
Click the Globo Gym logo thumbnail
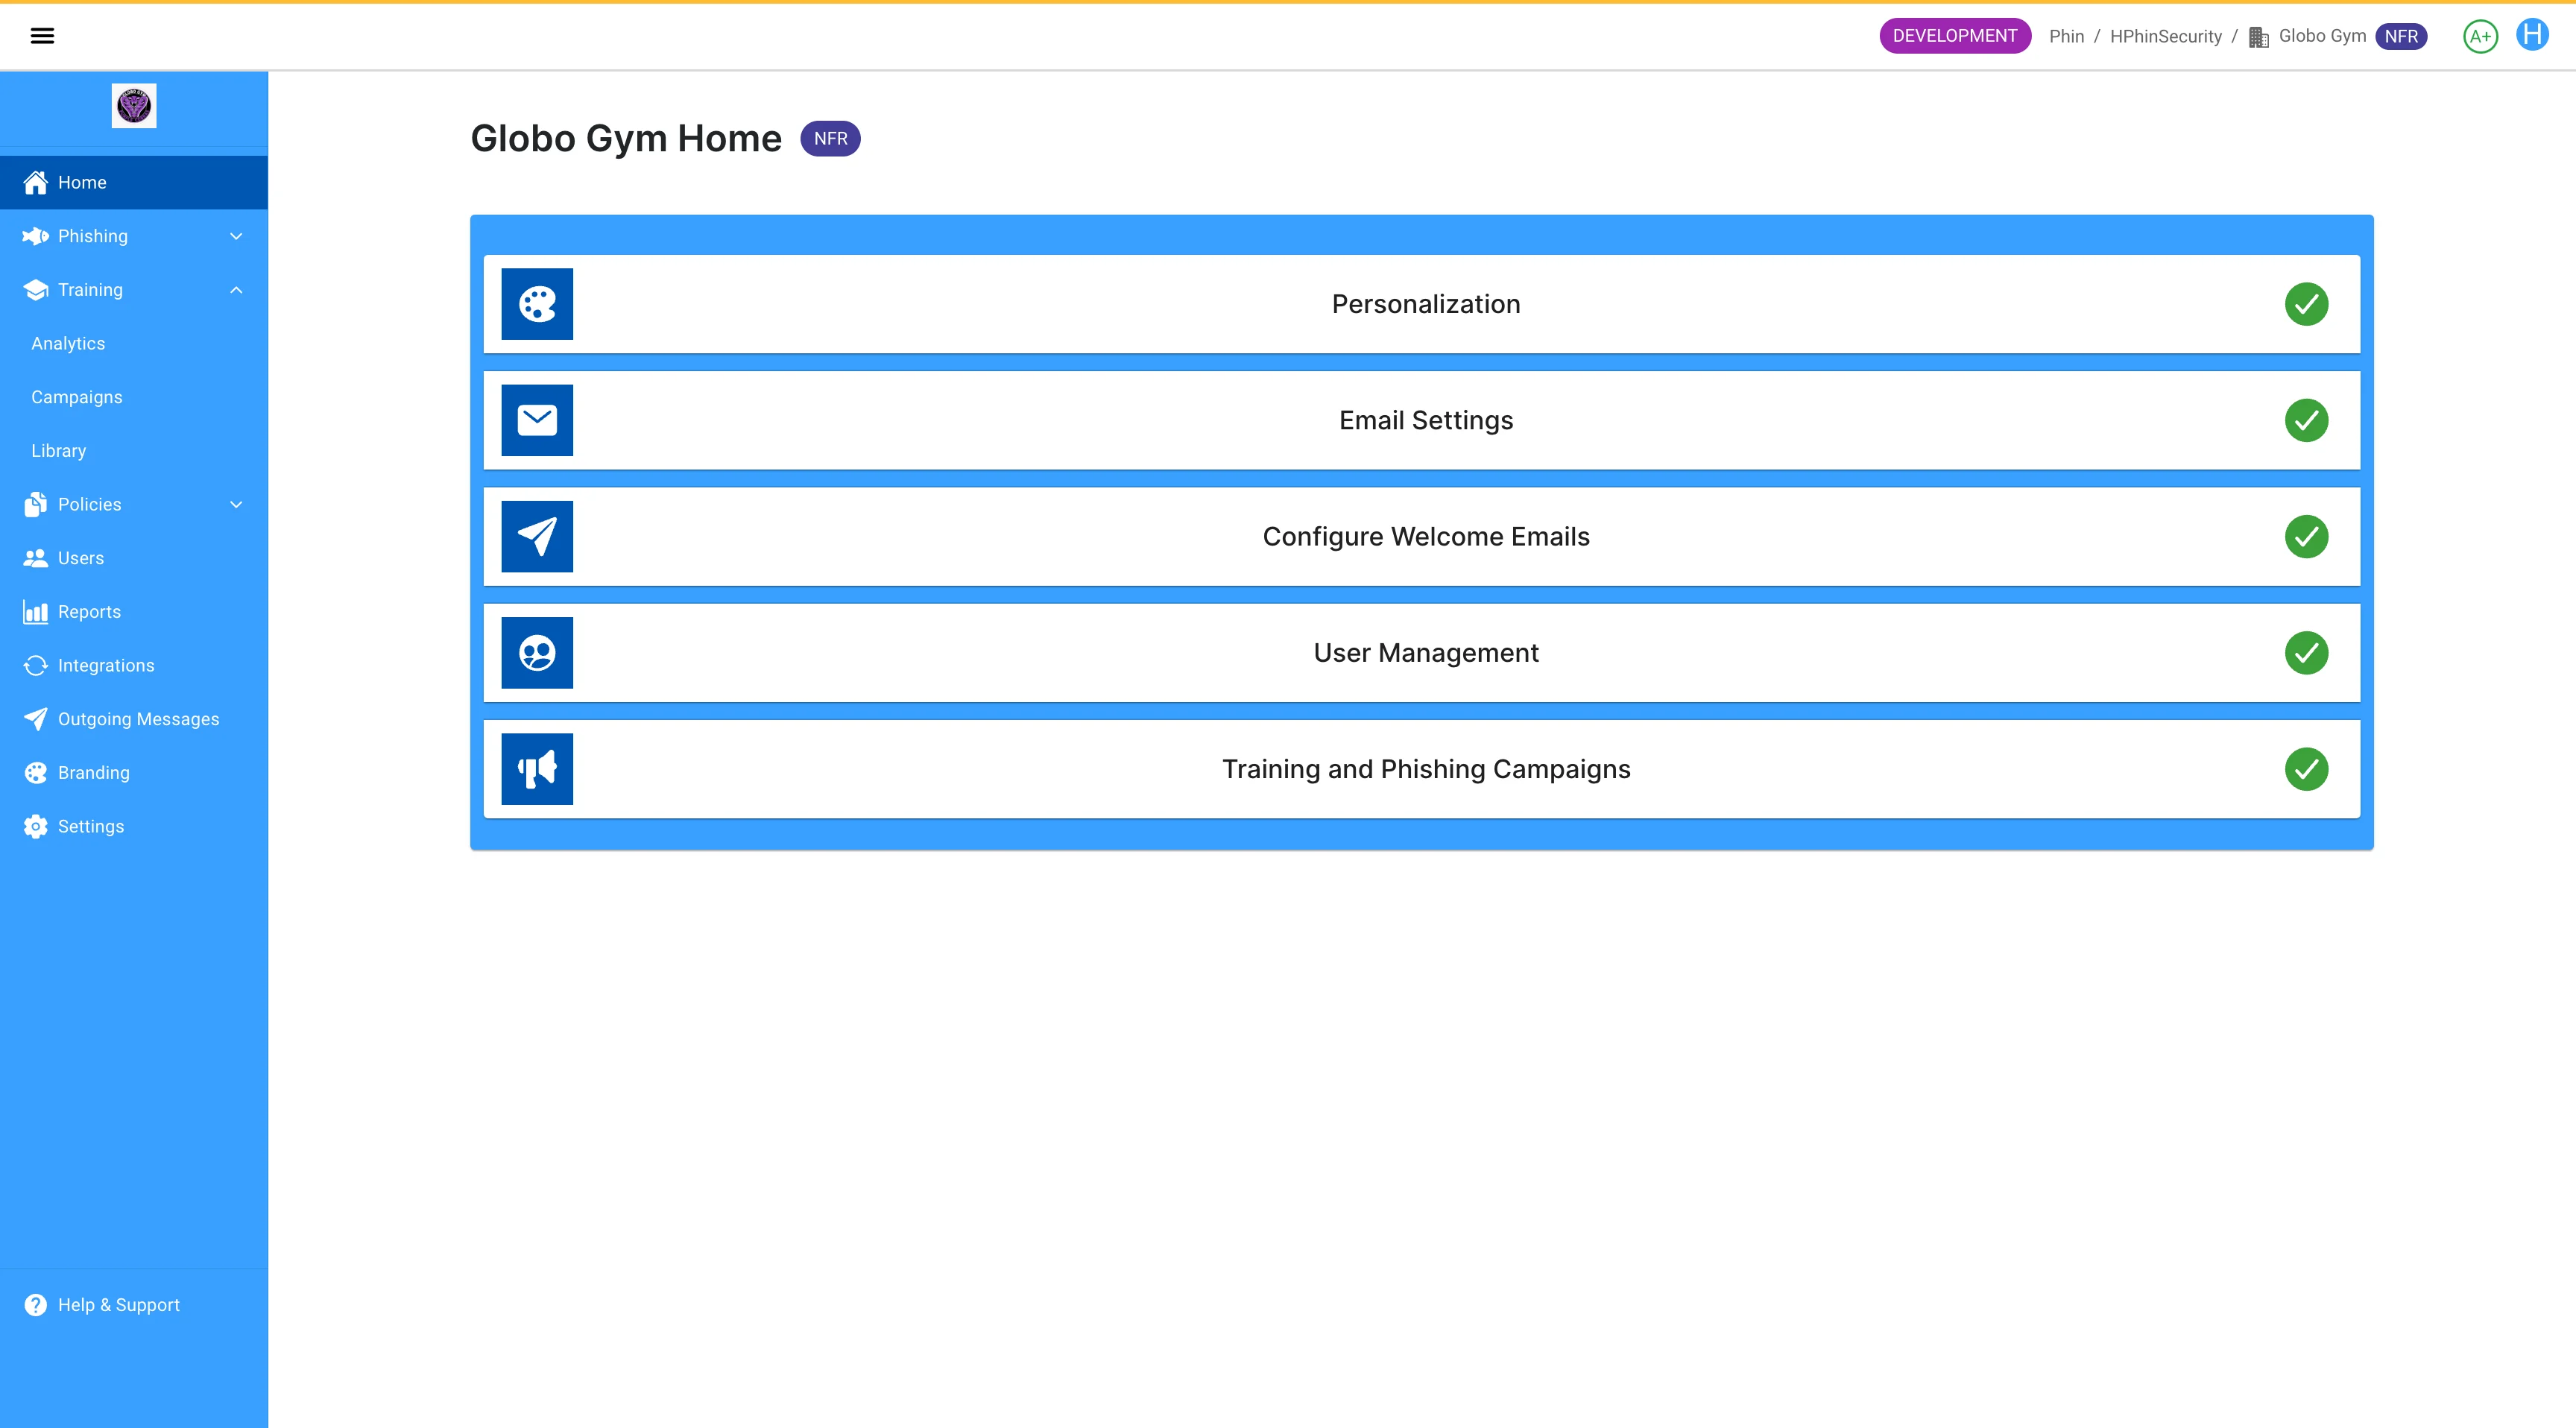point(134,105)
